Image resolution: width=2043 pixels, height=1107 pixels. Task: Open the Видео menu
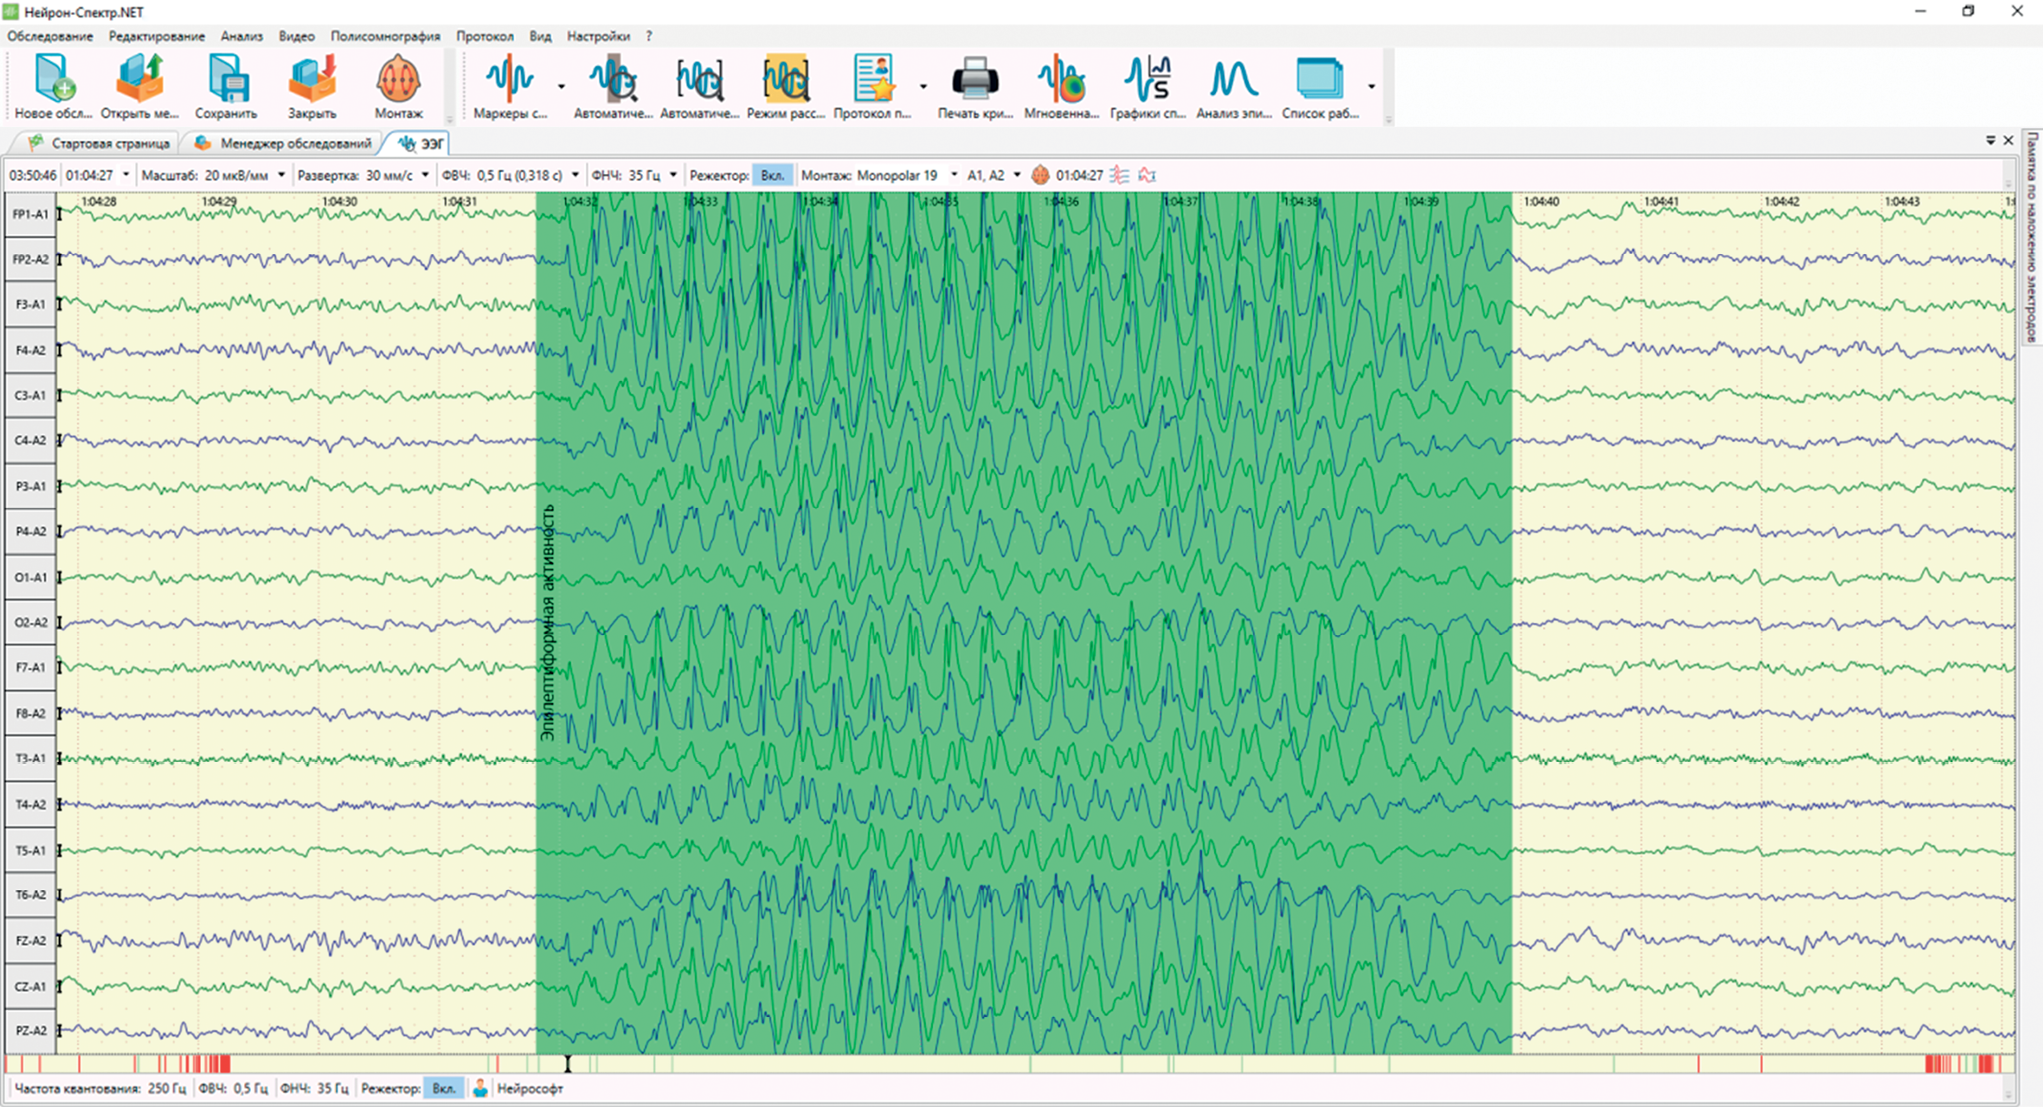click(x=296, y=36)
